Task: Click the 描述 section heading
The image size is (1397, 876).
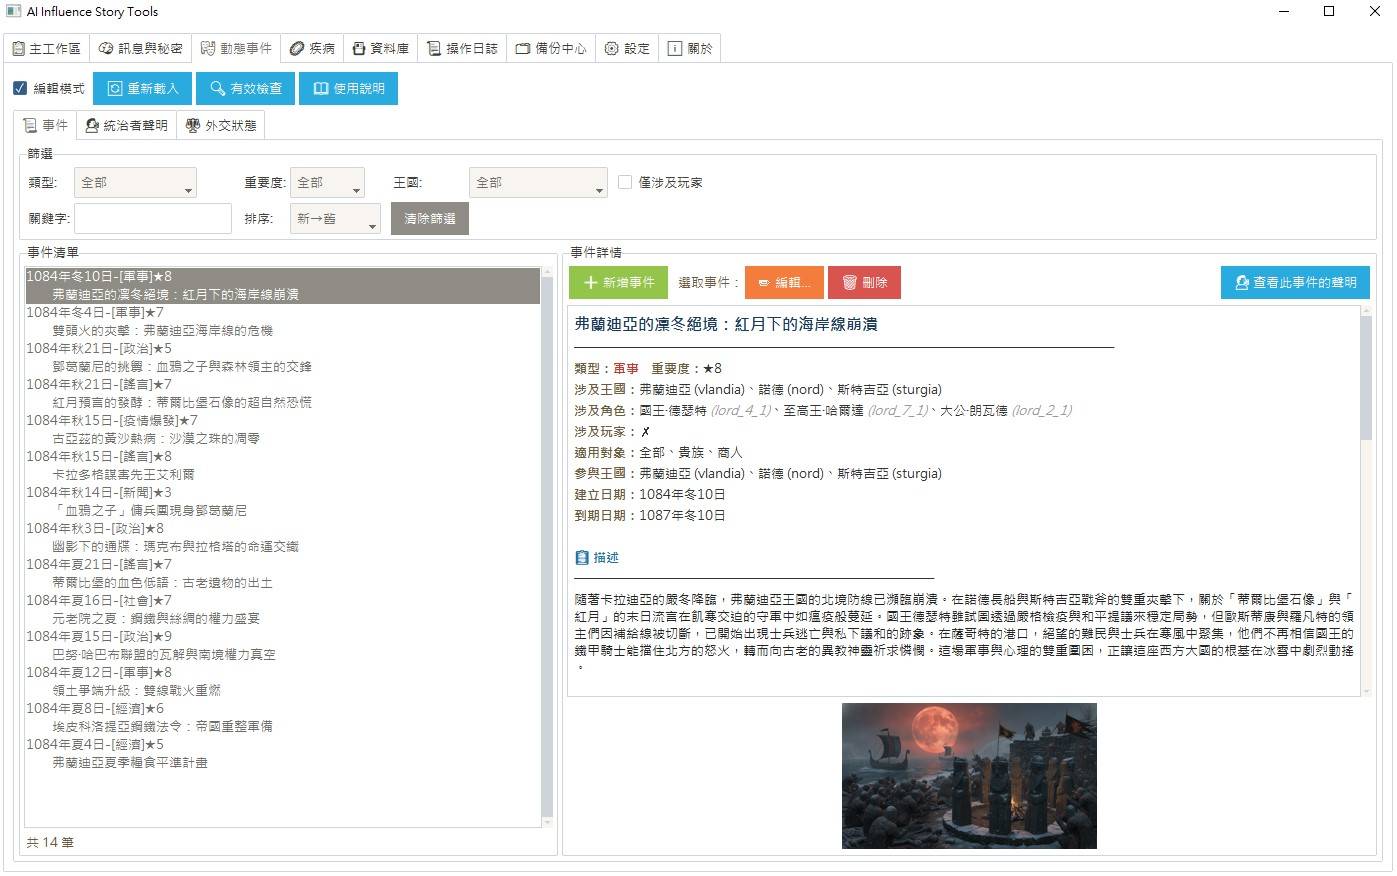Action: tap(597, 557)
